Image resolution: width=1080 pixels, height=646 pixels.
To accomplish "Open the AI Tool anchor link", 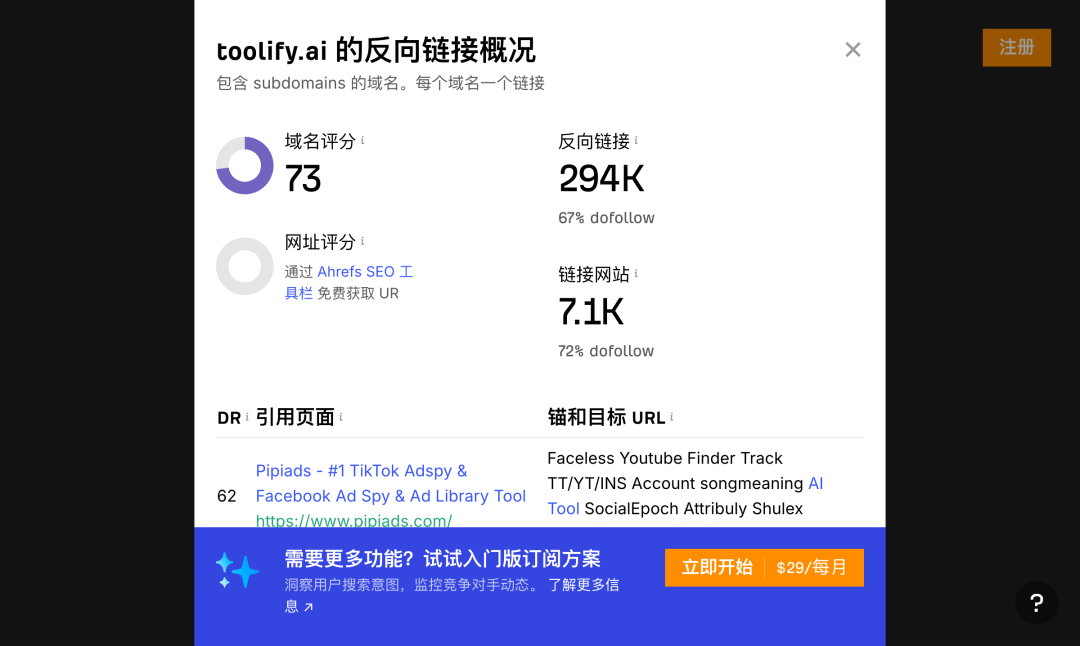I will (x=815, y=484).
